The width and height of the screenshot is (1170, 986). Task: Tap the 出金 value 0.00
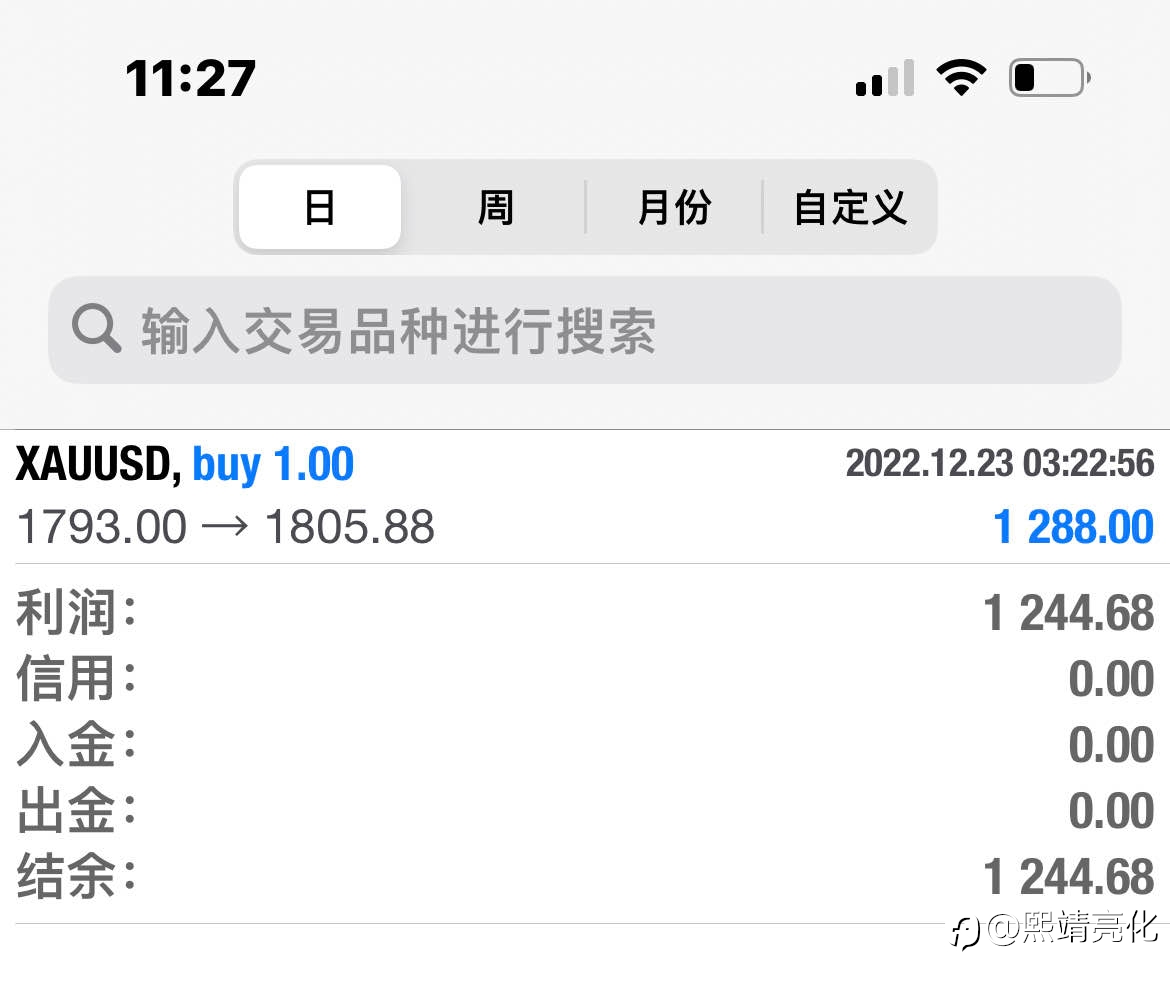click(x=1111, y=811)
